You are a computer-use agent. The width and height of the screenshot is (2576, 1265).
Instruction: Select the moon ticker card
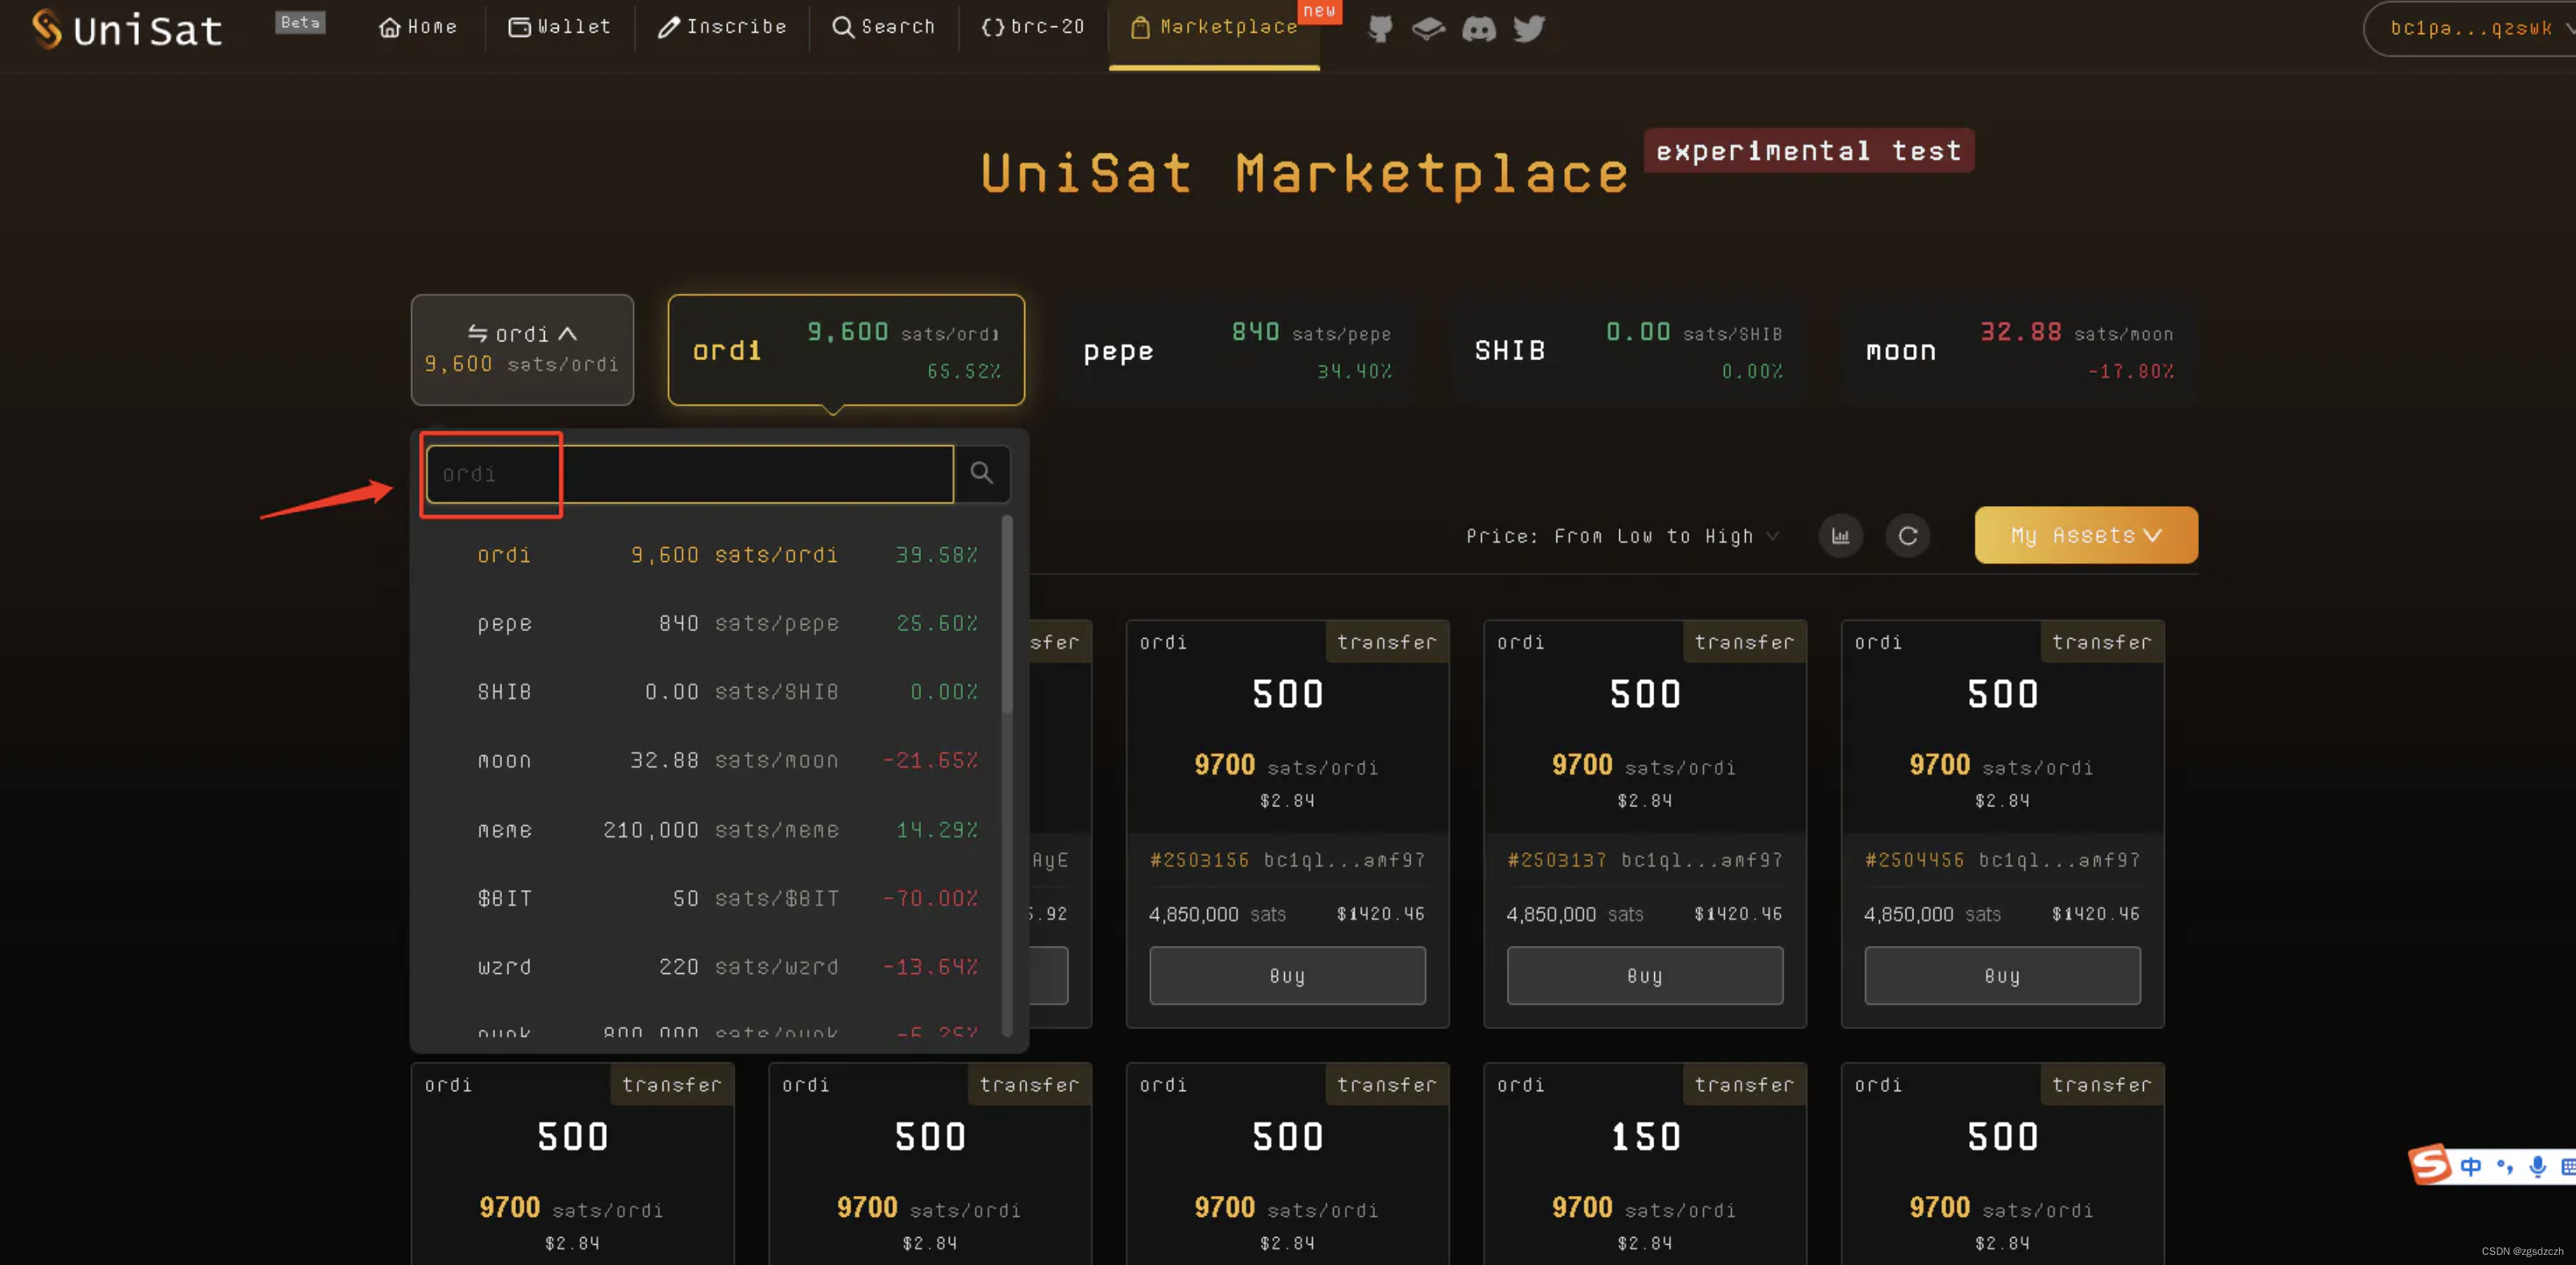pyautogui.click(x=2020, y=351)
